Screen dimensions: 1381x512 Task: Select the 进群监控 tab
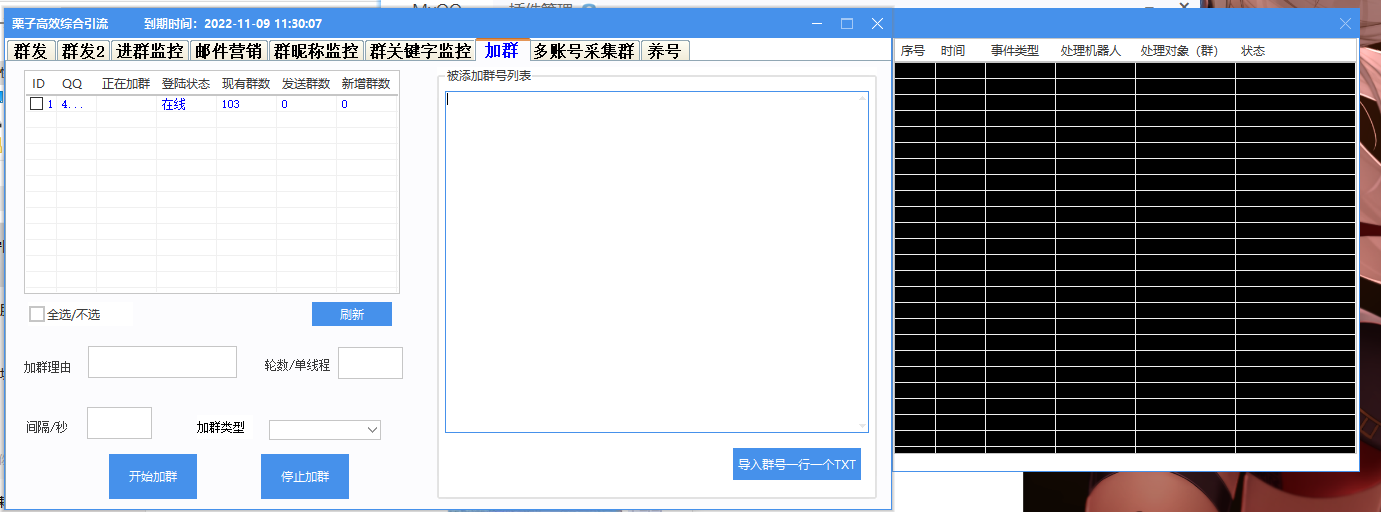tap(150, 51)
